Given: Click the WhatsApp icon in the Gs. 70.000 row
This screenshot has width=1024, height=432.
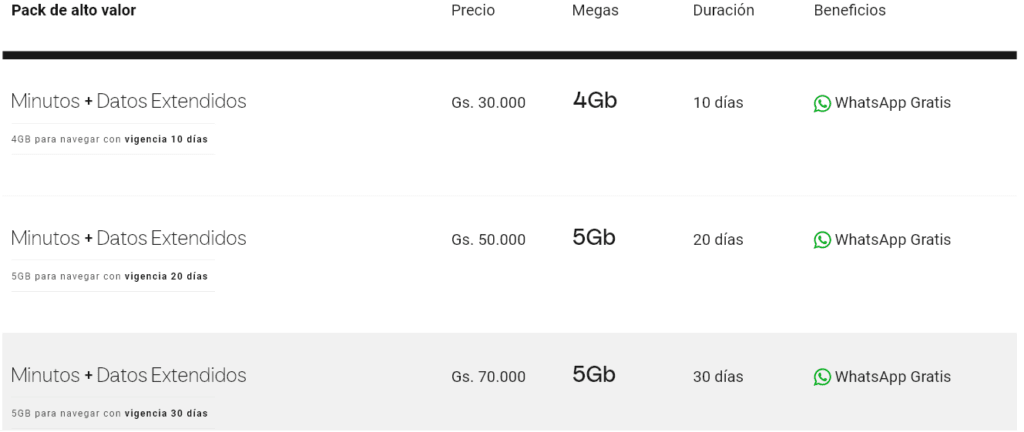Looking at the screenshot, I should pyautogui.click(x=822, y=377).
